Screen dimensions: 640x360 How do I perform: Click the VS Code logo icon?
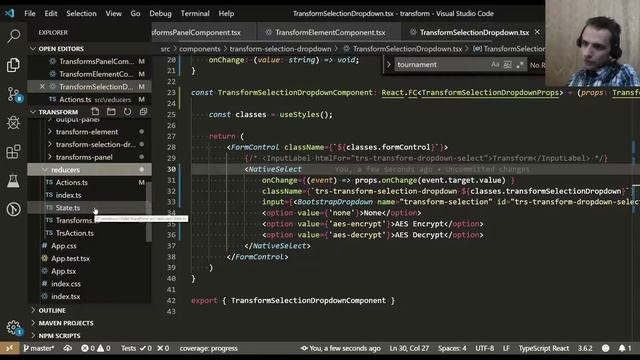(10, 13)
